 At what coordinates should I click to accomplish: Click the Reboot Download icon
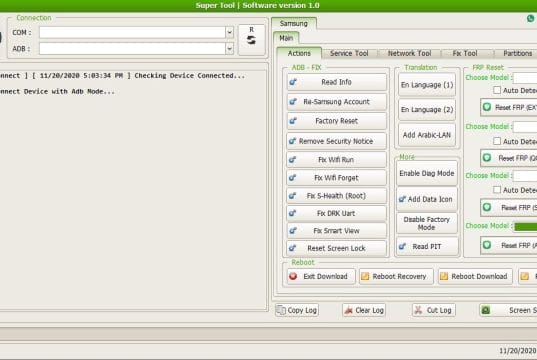pos(444,276)
